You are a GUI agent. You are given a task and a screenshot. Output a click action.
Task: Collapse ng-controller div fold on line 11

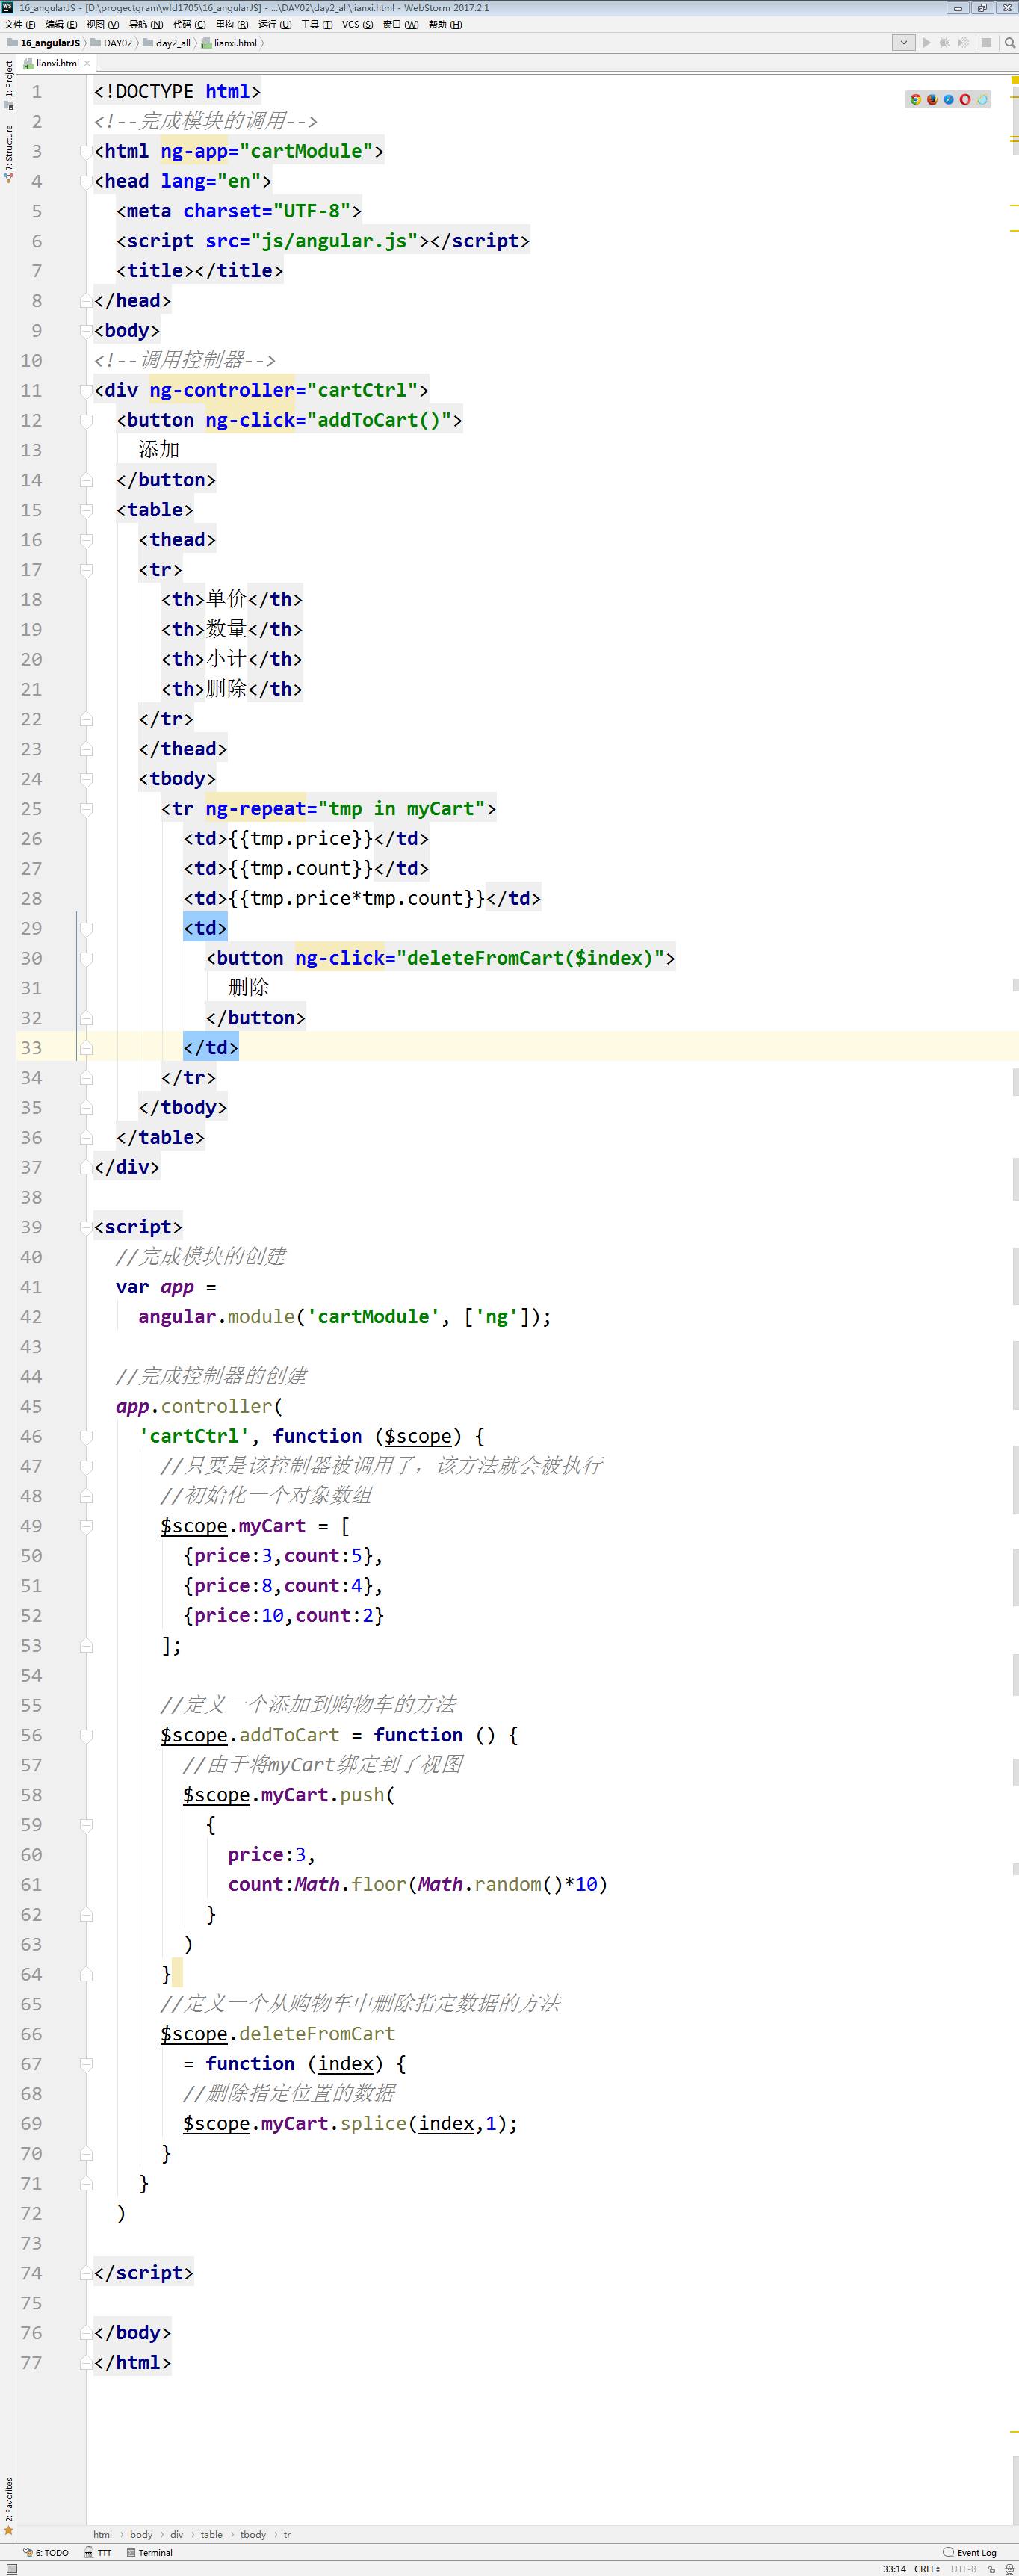pos(86,391)
